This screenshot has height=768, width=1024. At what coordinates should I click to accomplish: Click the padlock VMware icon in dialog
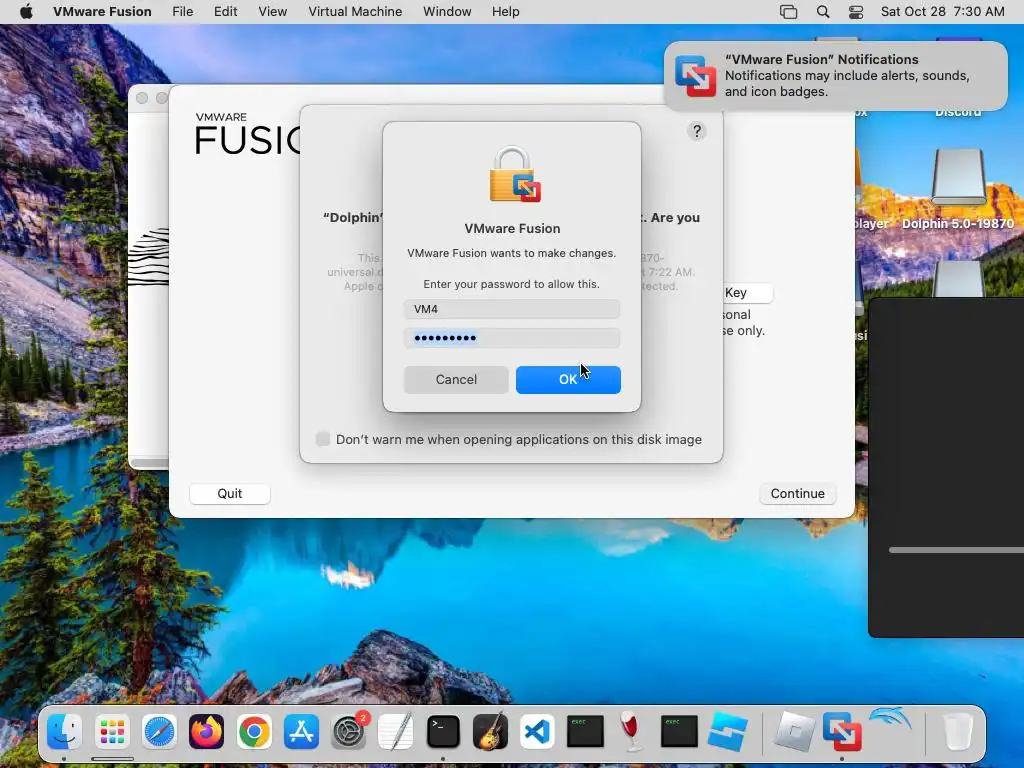(515, 174)
